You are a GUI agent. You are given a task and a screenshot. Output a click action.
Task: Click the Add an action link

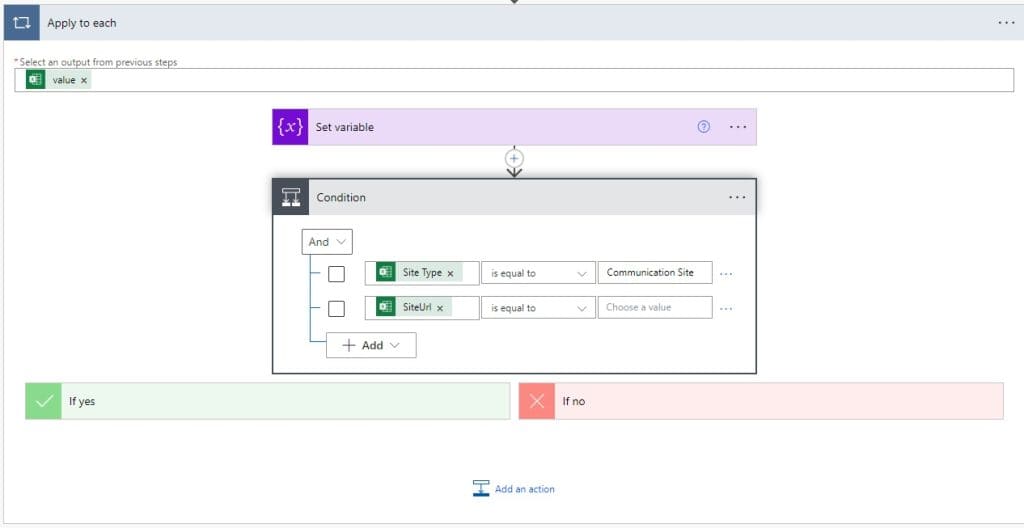coord(524,489)
